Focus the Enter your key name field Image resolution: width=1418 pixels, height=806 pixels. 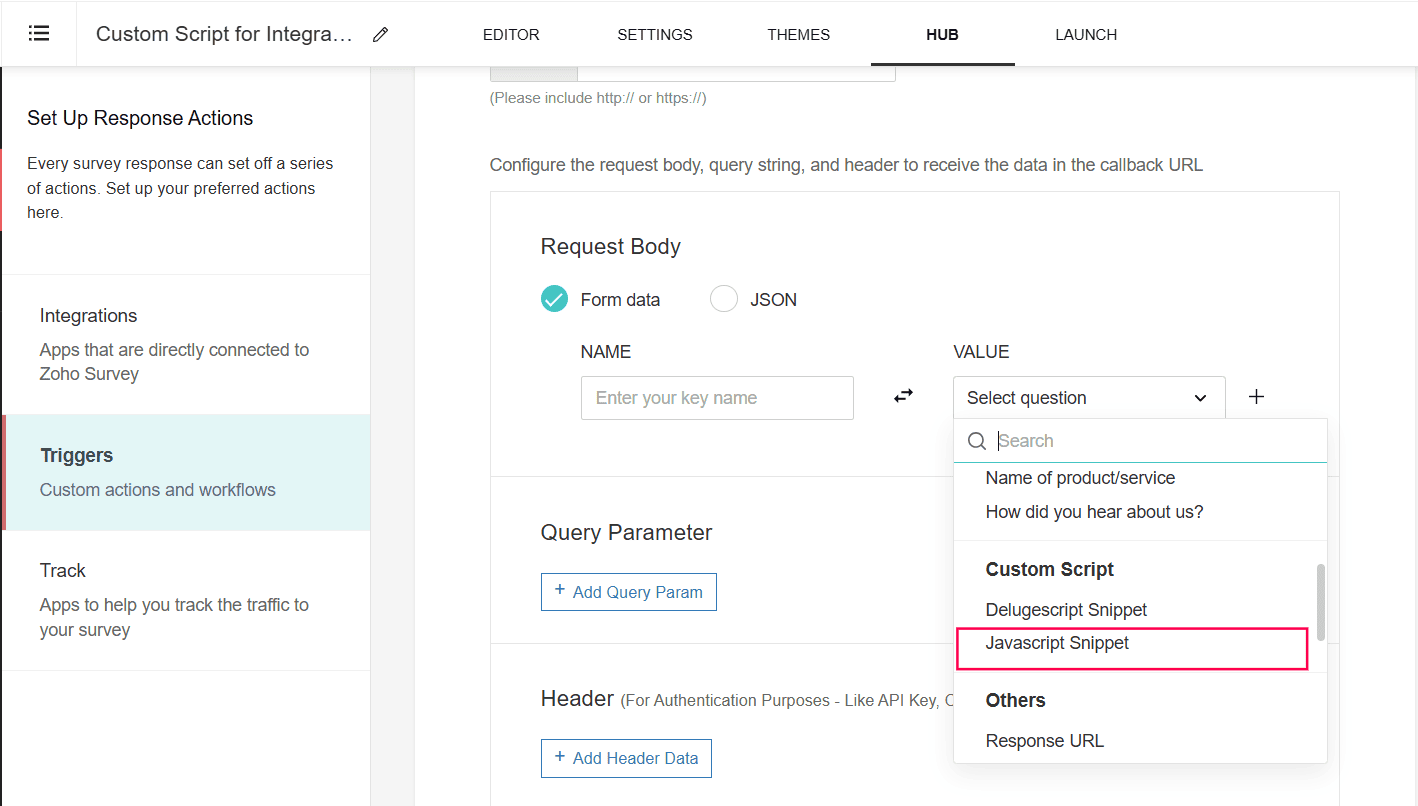[717, 398]
